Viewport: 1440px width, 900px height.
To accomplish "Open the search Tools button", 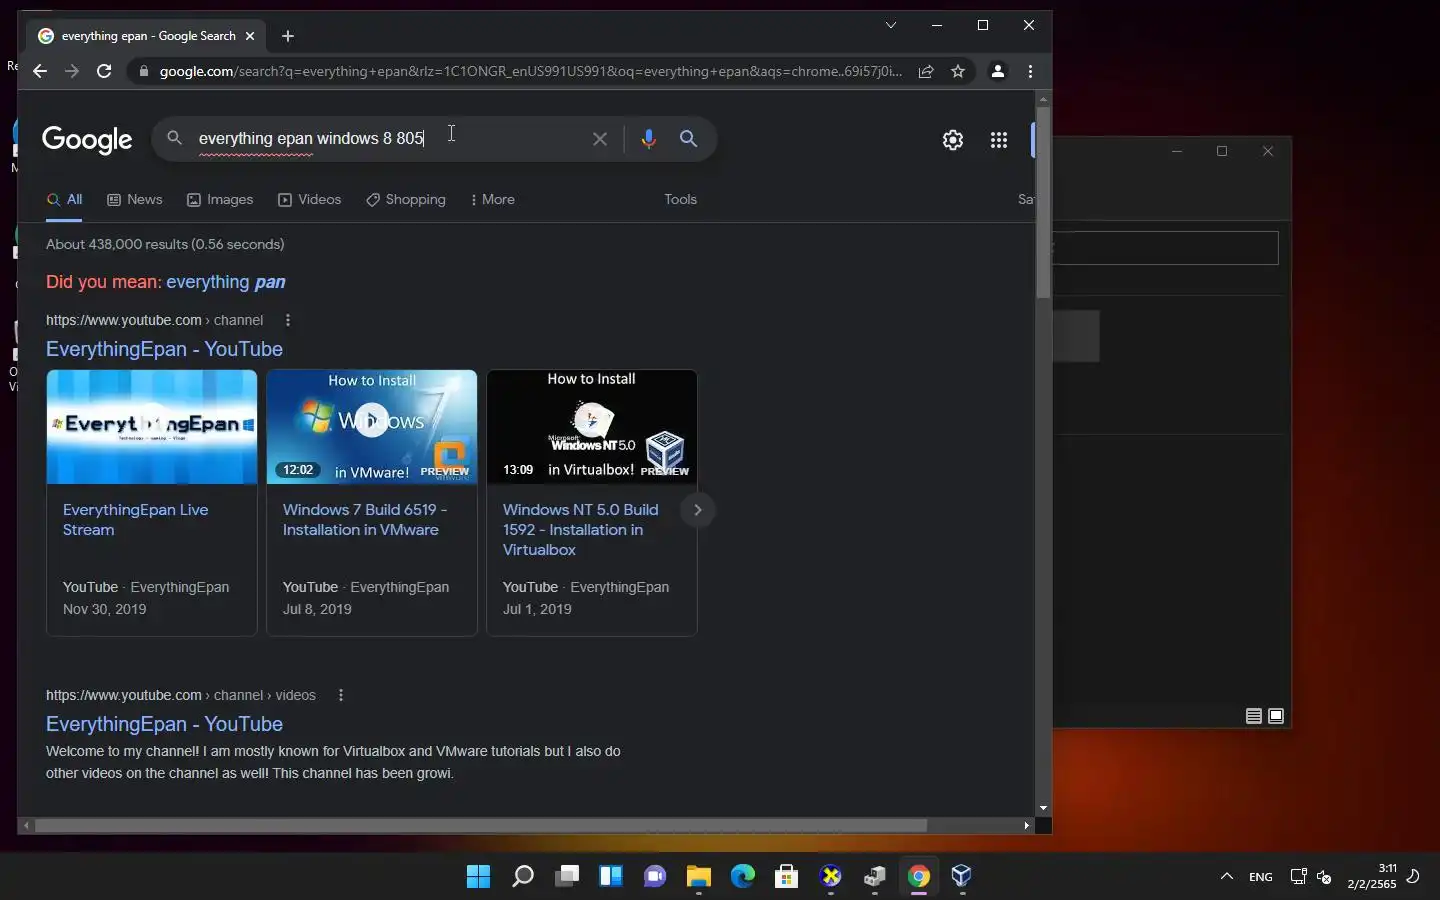I will (680, 199).
